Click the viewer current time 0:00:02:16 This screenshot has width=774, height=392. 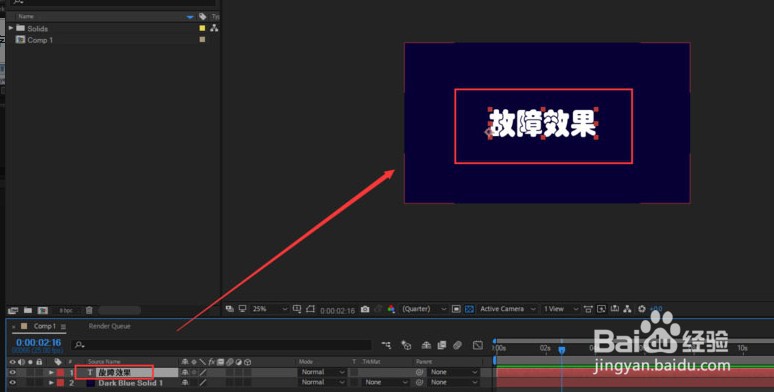point(337,311)
